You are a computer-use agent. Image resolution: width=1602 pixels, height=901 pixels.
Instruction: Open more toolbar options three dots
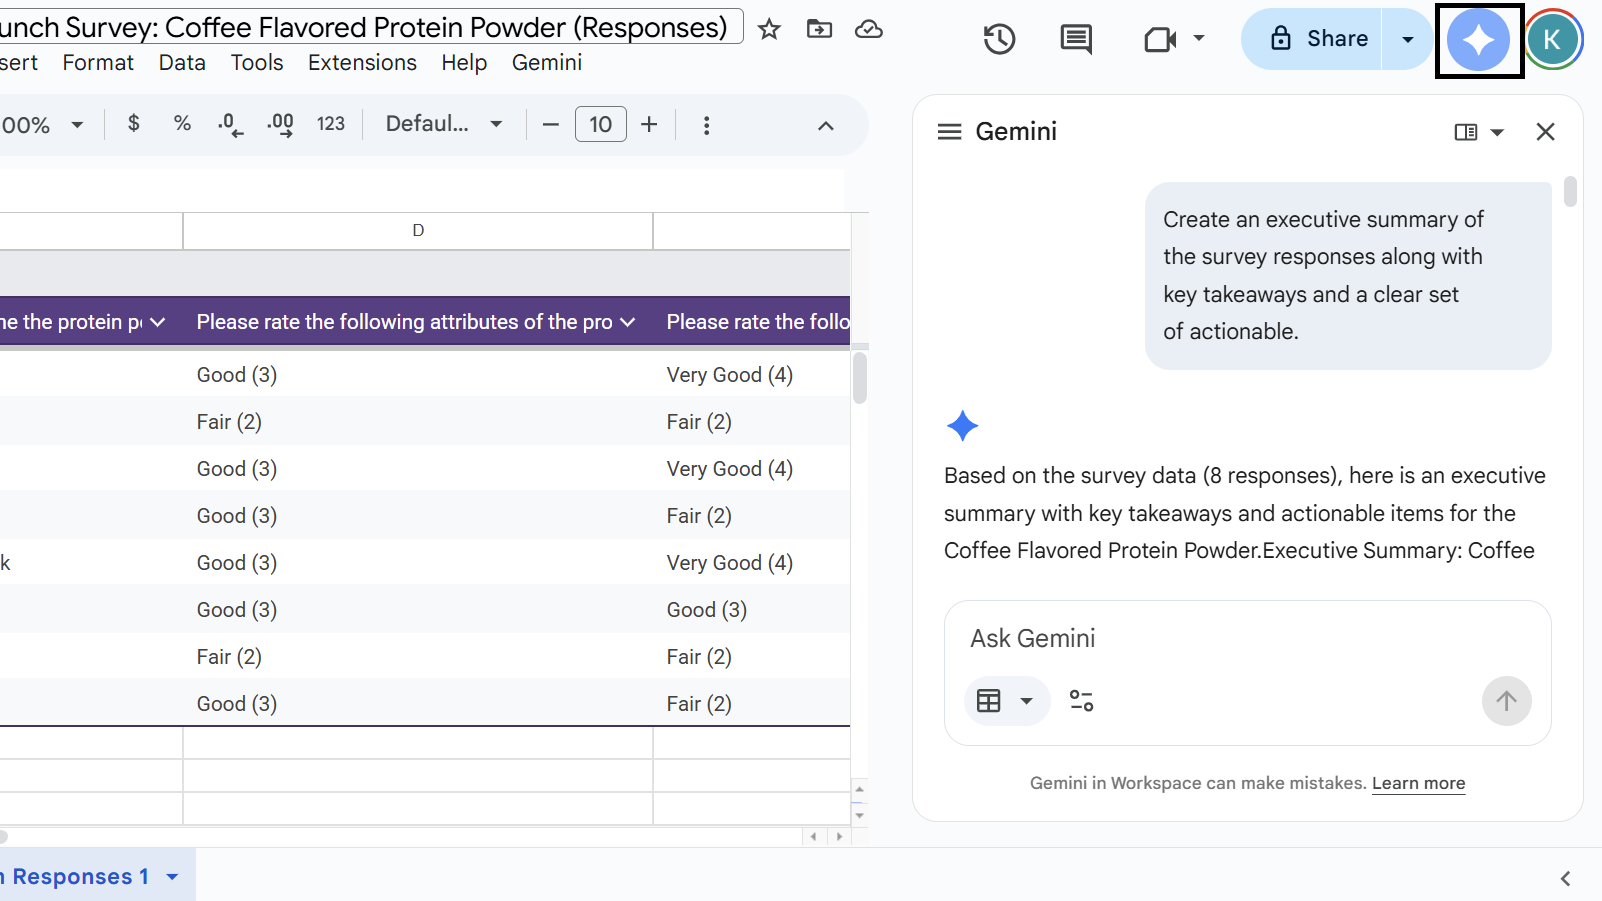tap(707, 125)
